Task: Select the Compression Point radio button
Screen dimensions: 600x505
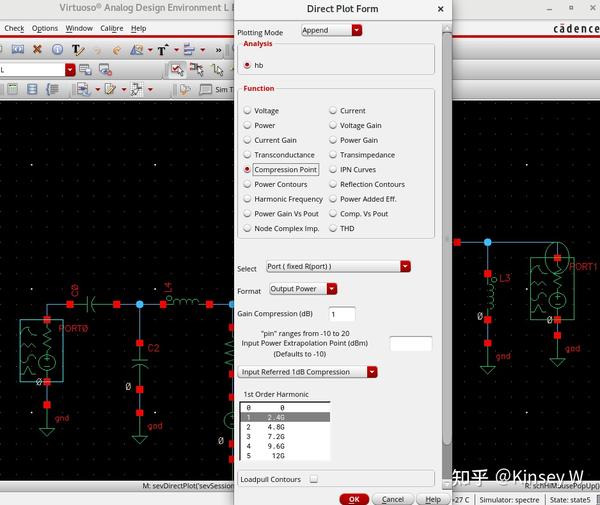Action: pos(247,169)
